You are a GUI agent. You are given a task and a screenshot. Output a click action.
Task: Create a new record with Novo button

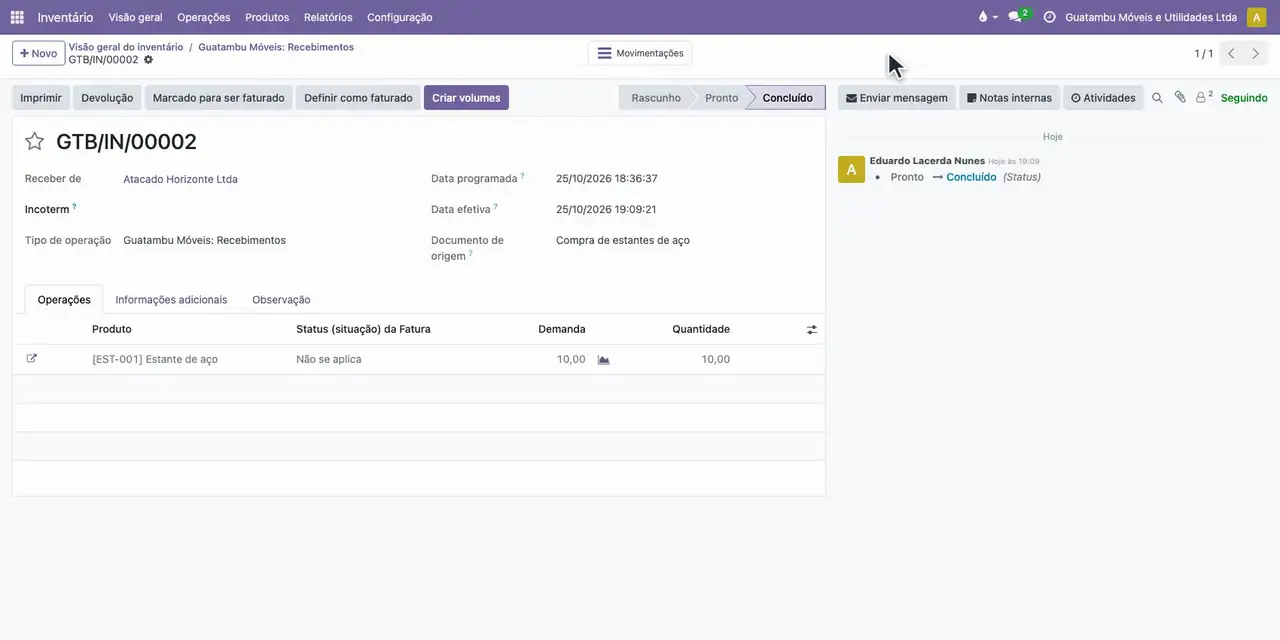[x=39, y=53]
